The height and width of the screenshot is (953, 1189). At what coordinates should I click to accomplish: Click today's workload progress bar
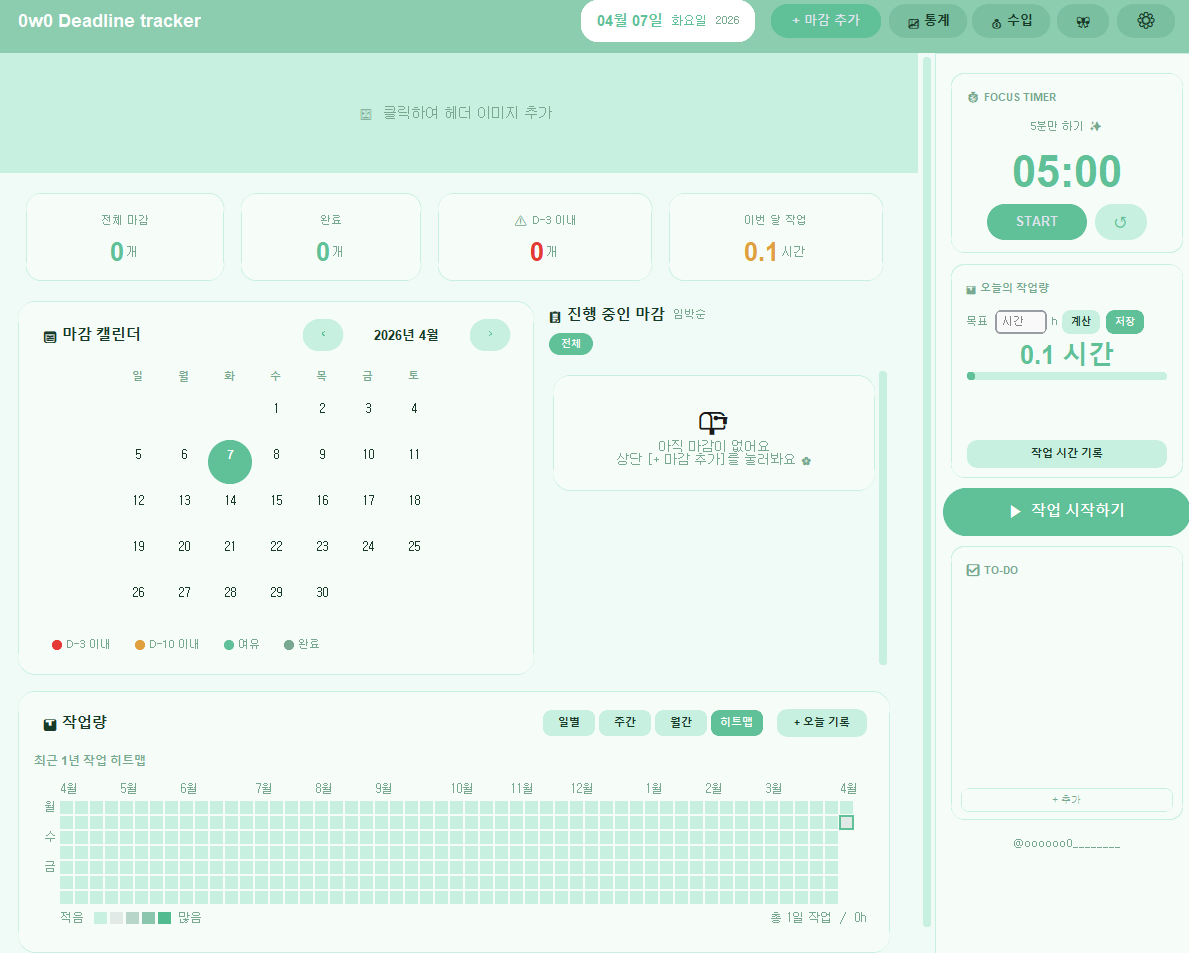1066,376
